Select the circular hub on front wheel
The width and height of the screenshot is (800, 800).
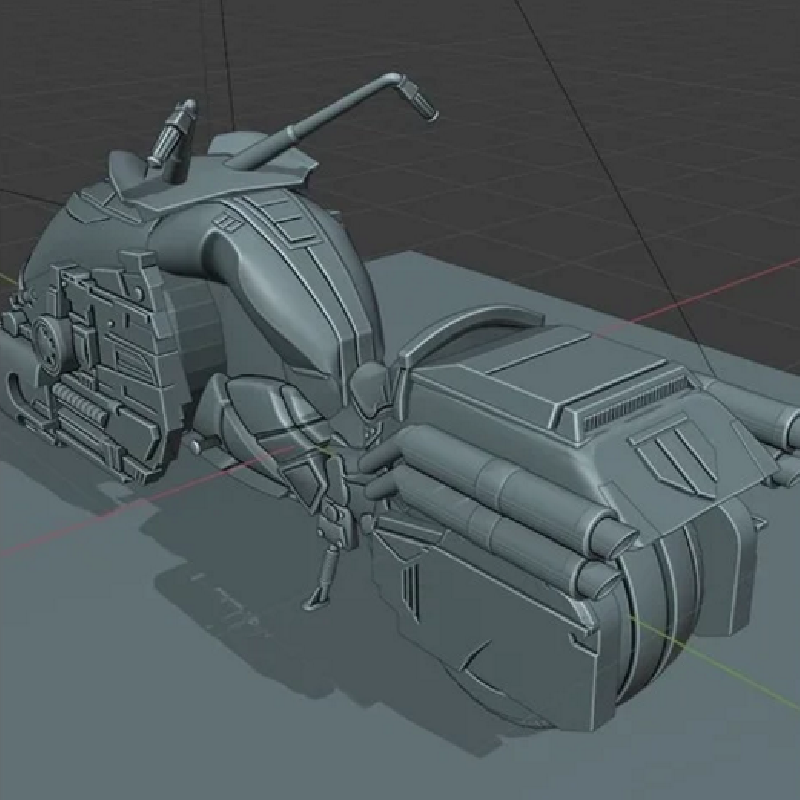46,335
